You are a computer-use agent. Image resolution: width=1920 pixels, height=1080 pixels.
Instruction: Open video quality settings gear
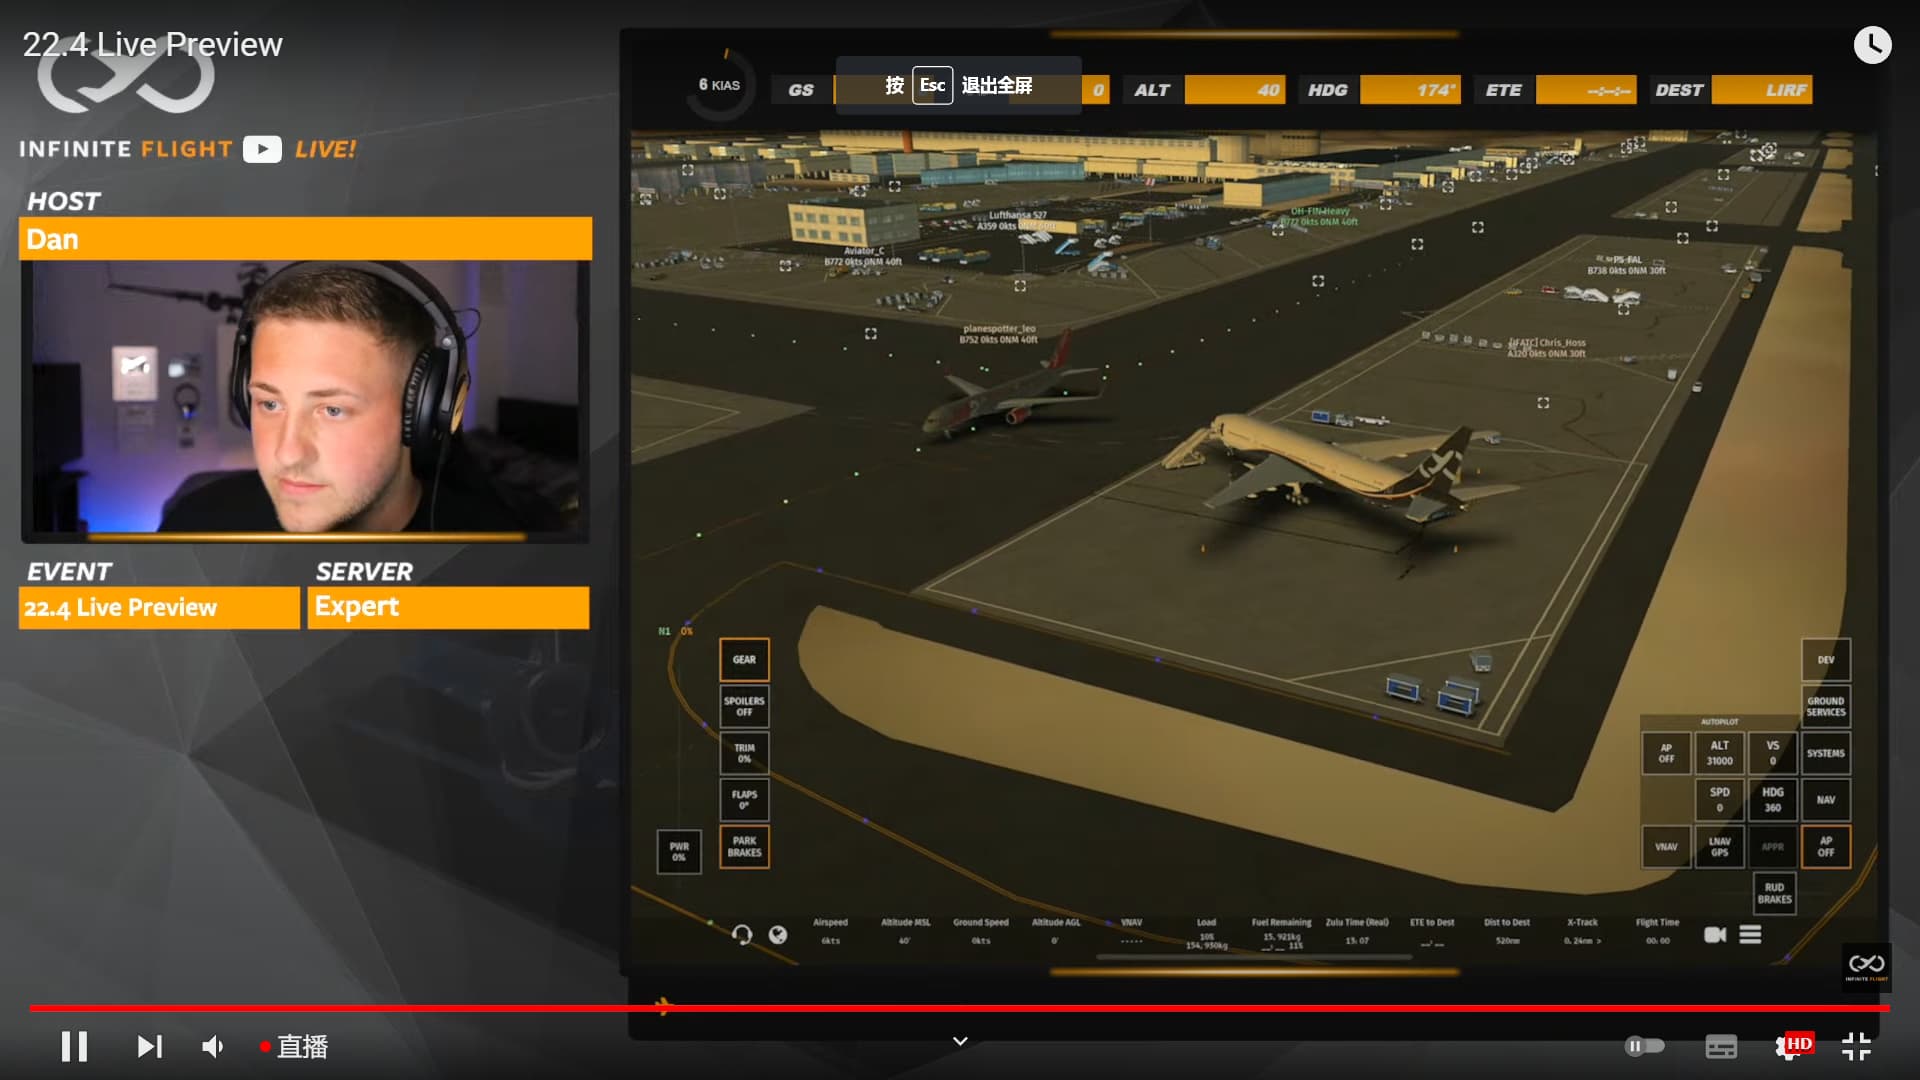pyautogui.click(x=1788, y=1047)
